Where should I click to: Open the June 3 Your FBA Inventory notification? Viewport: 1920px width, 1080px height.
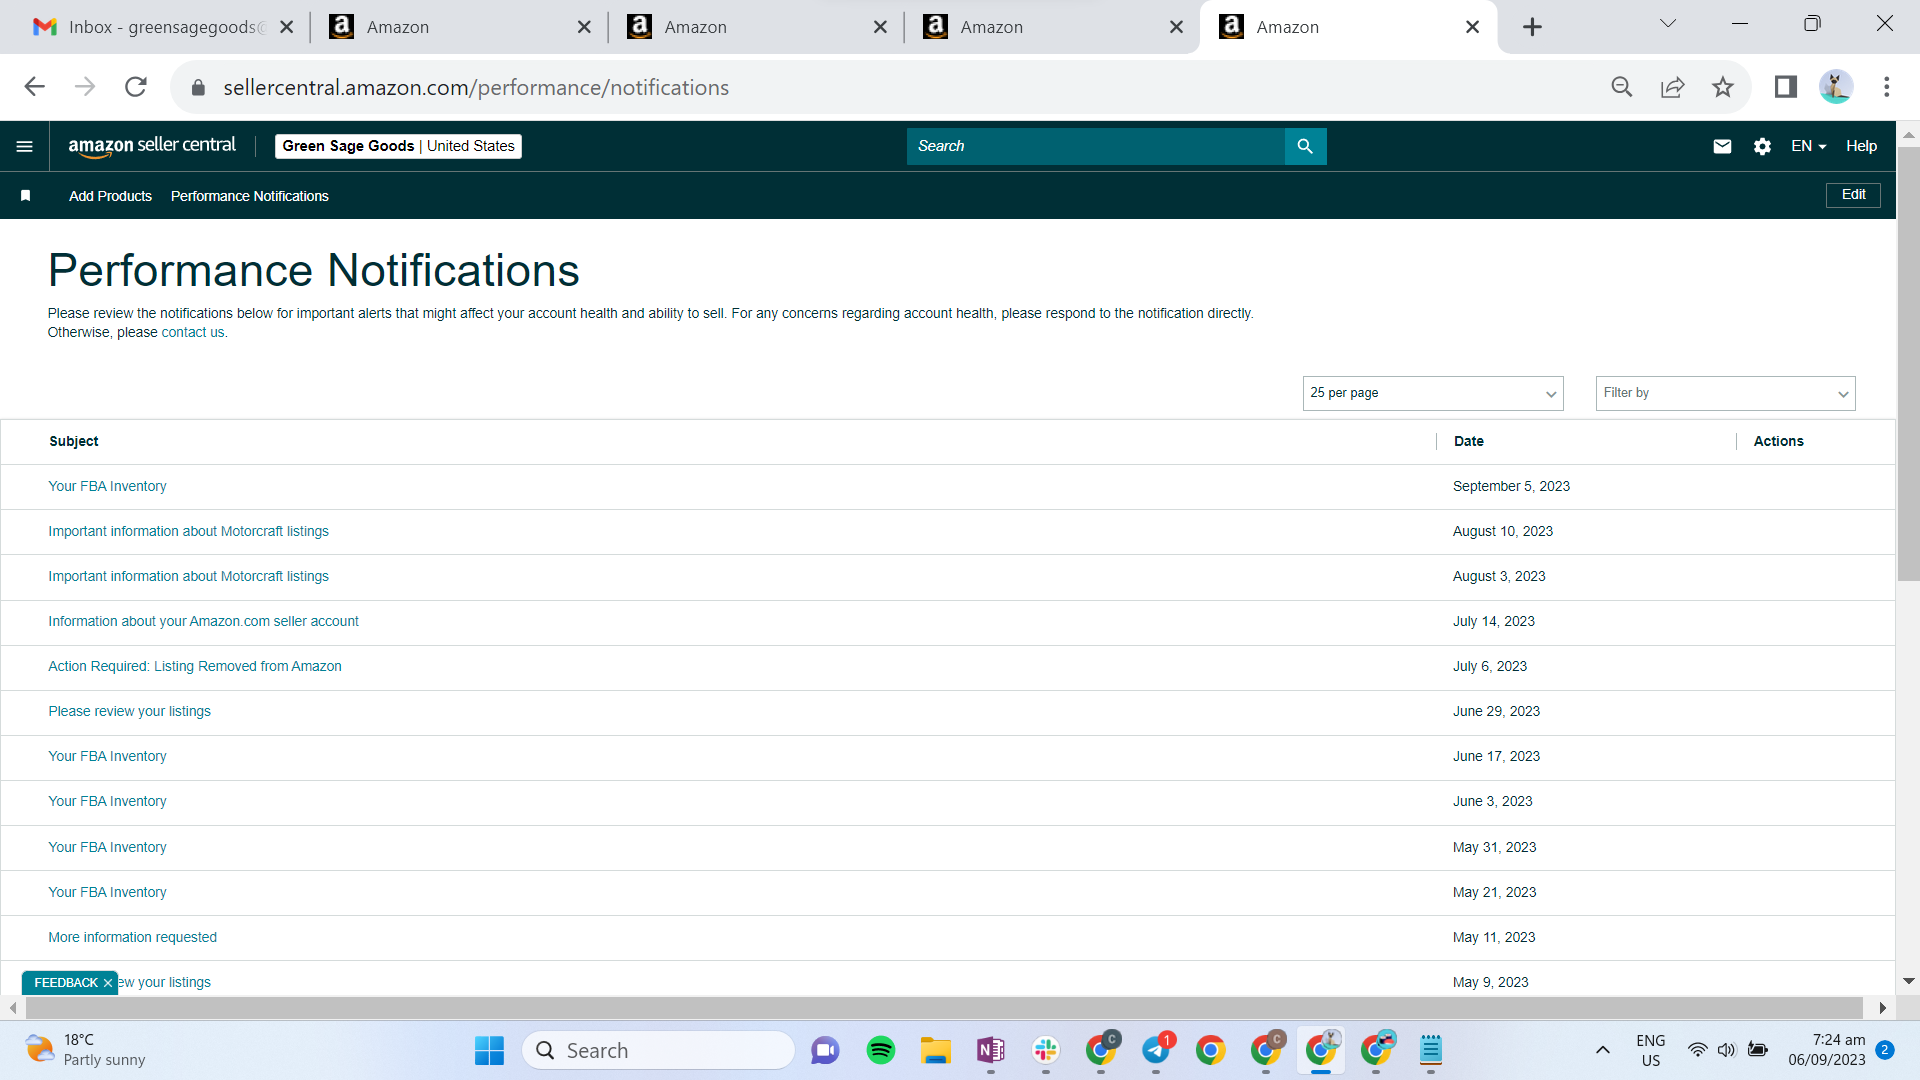click(107, 802)
